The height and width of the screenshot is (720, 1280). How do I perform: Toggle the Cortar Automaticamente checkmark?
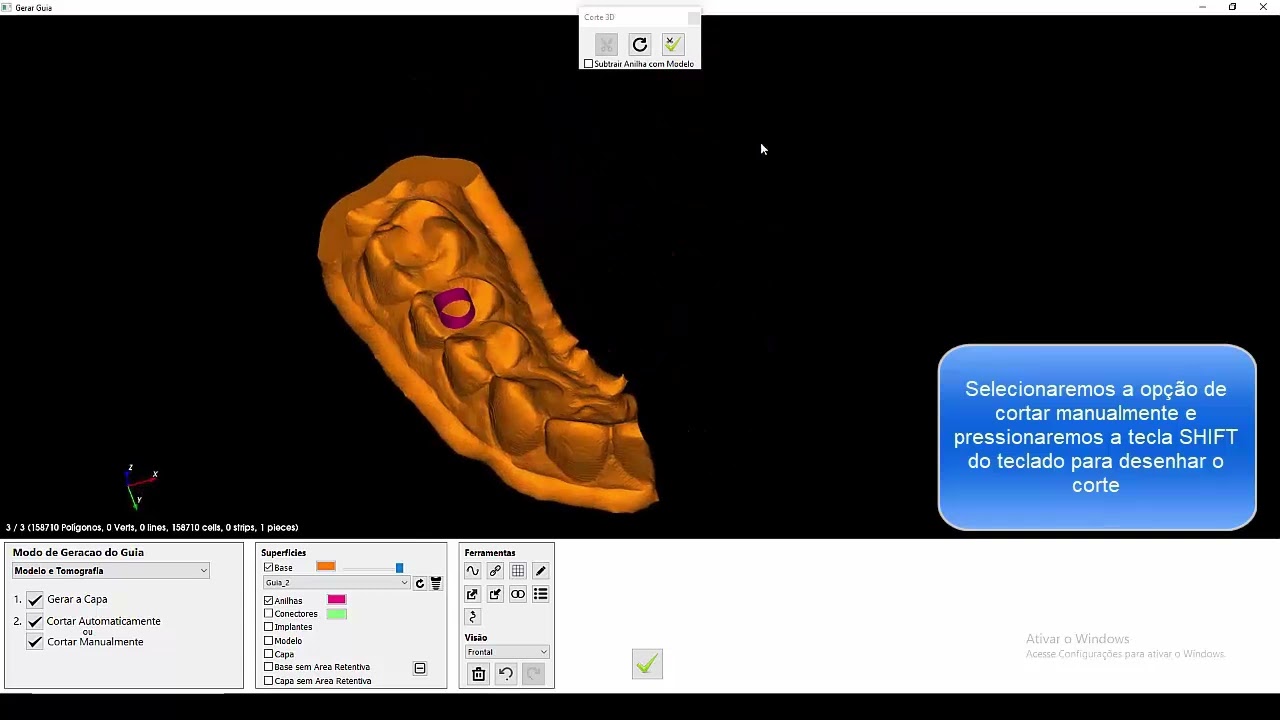35,621
